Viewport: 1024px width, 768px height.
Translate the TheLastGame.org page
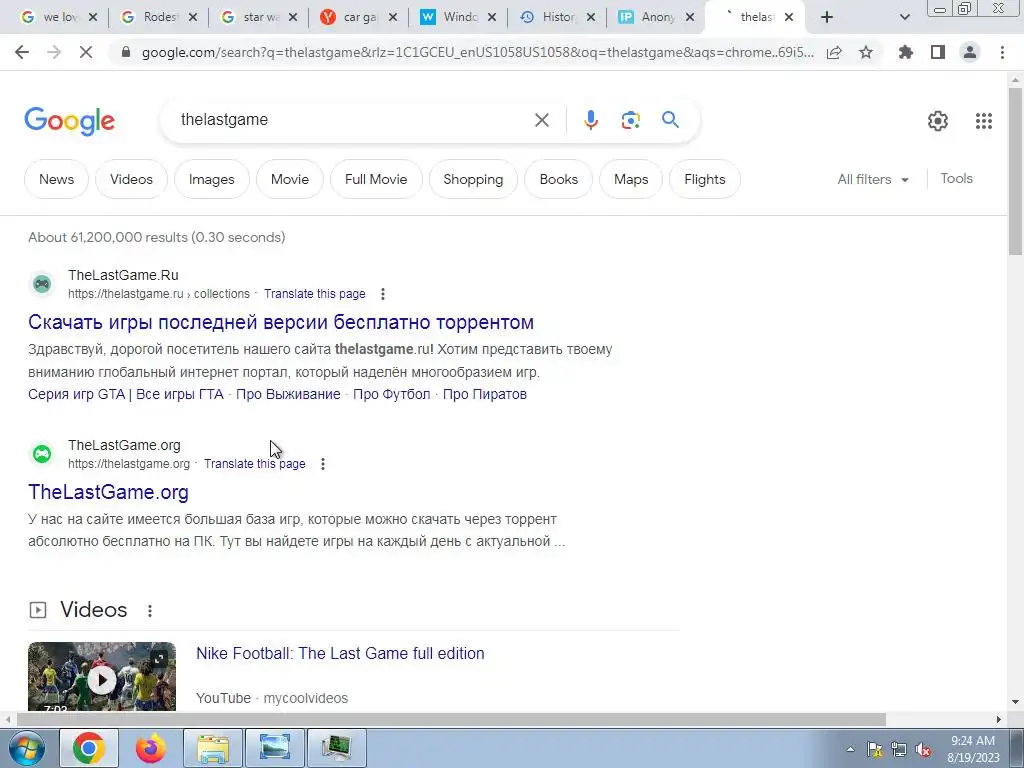tap(255, 464)
